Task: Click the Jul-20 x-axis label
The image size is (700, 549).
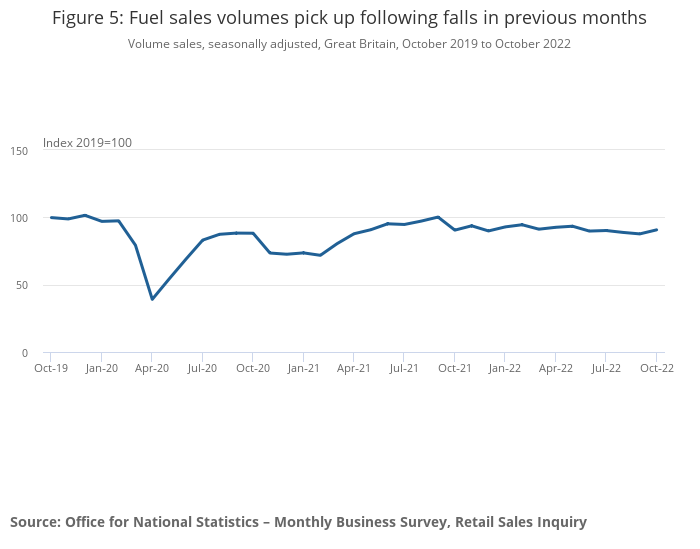Action: coord(202,368)
